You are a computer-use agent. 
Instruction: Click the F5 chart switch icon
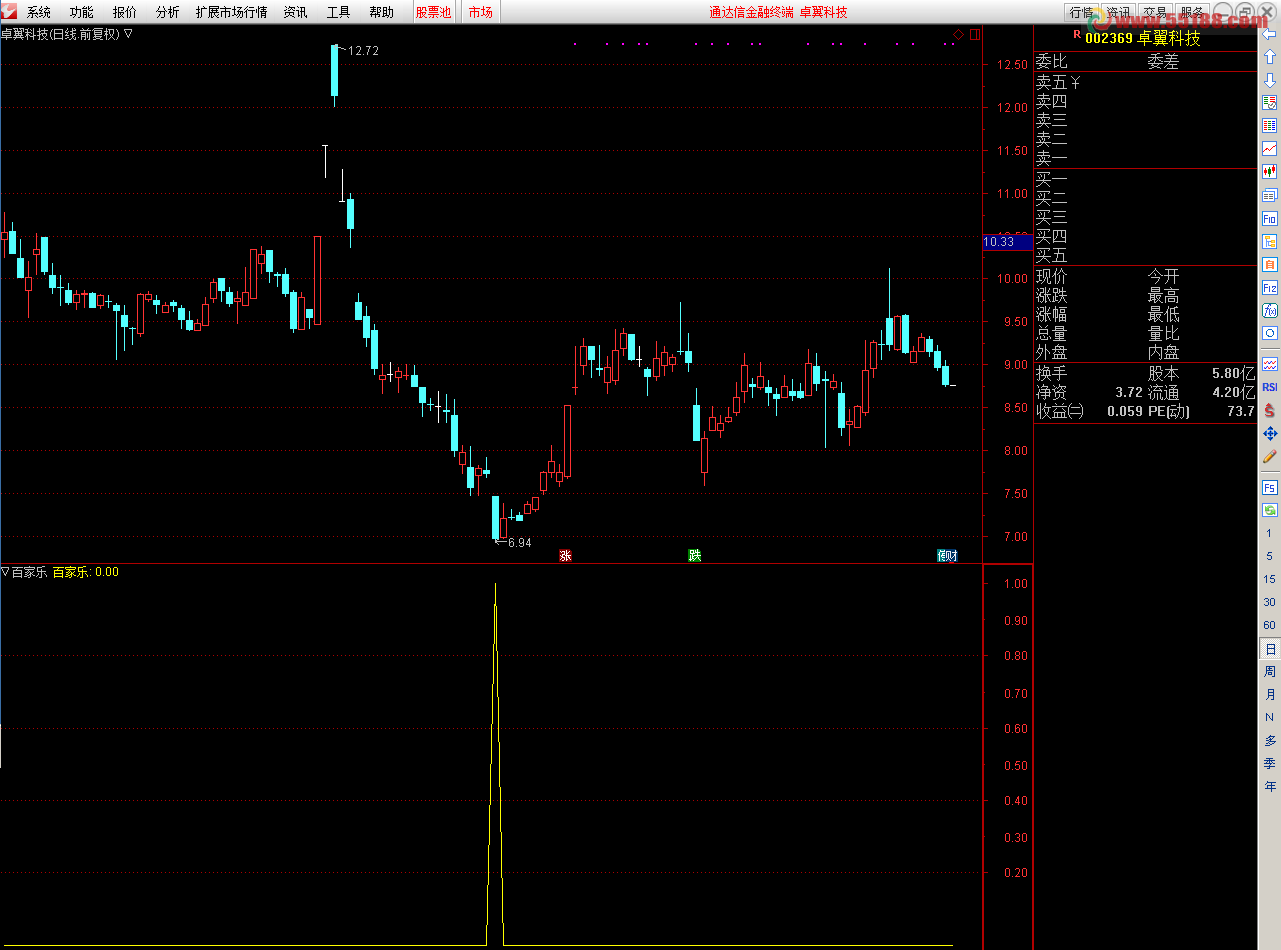(1270, 488)
